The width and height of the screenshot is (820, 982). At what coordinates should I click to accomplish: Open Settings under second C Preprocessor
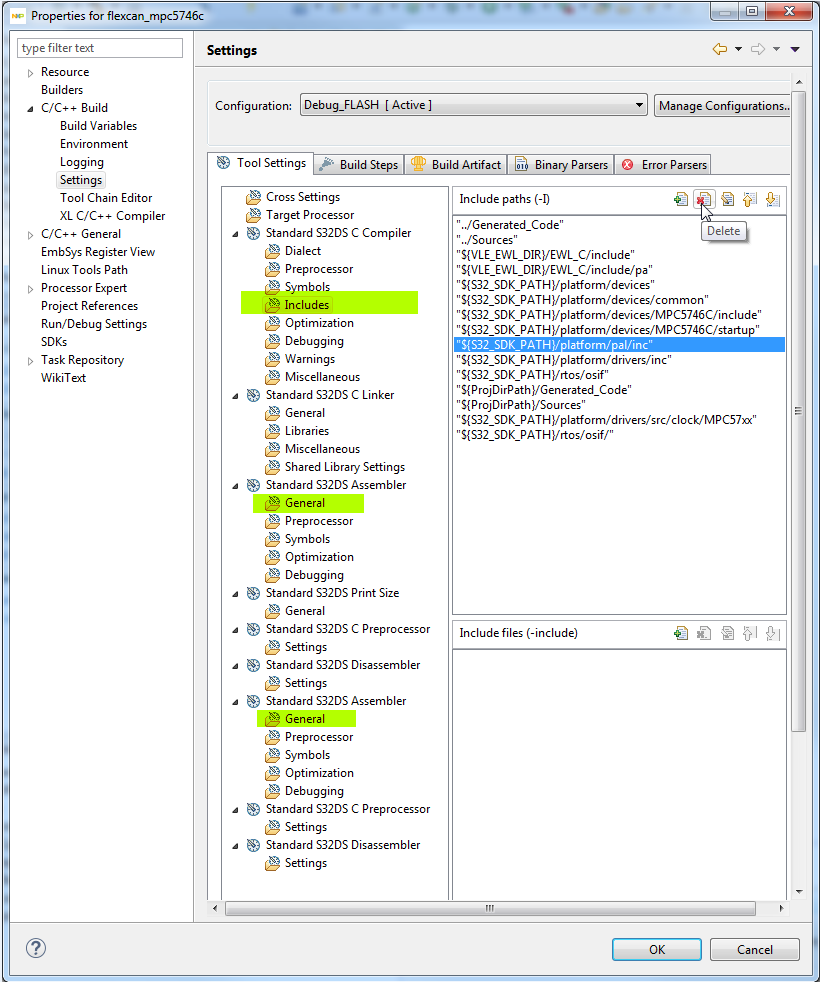tap(306, 827)
